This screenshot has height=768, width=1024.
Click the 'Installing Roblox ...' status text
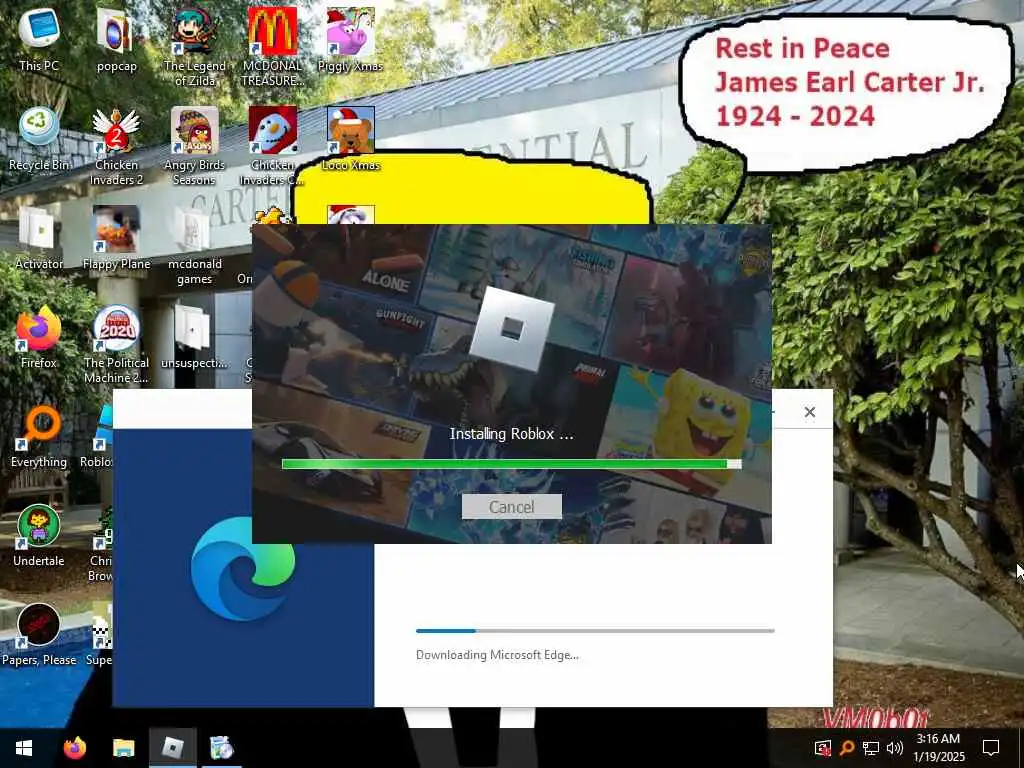[x=511, y=434]
